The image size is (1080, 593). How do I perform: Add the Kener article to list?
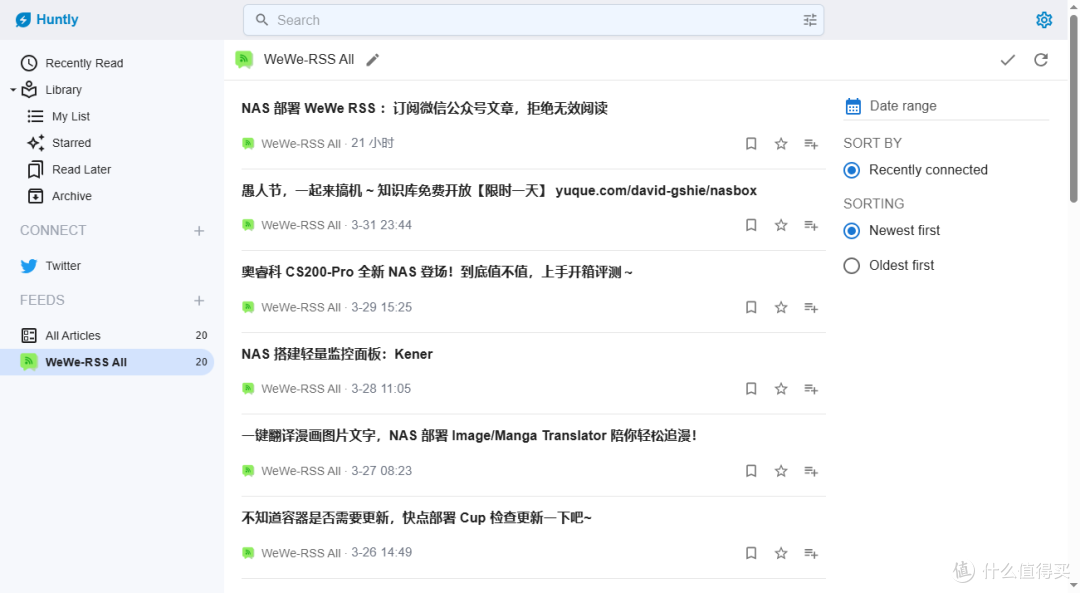pyautogui.click(x=811, y=388)
